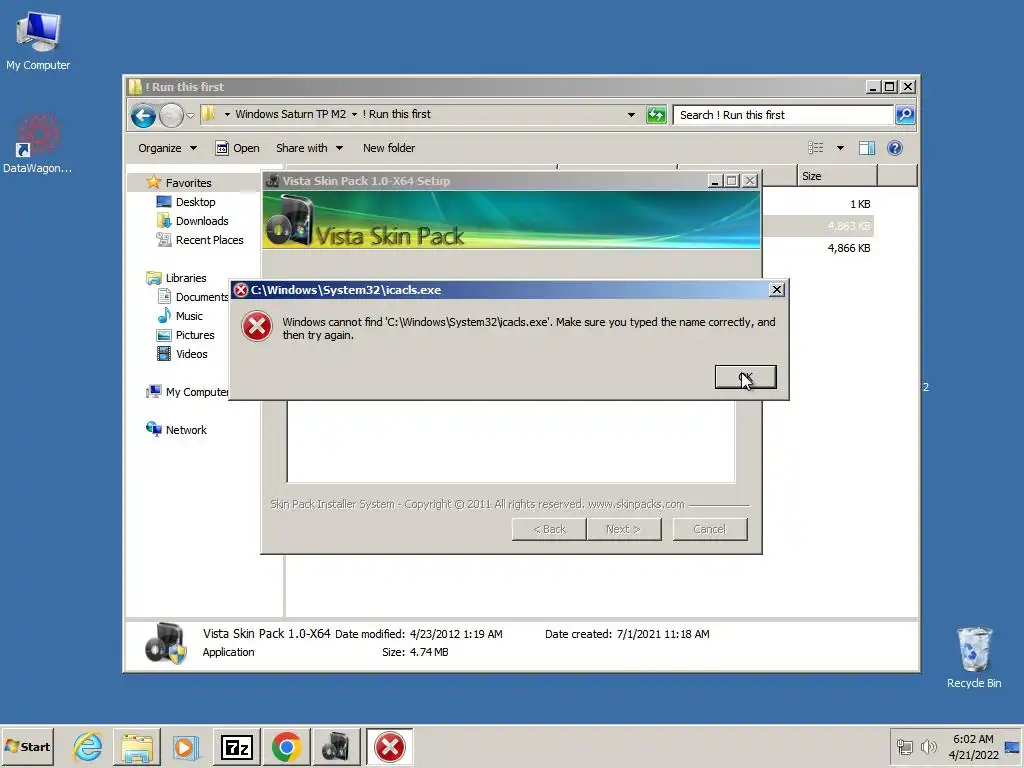Open the DataWagon desktop shortcut
The height and width of the screenshot is (768, 1024).
[38, 144]
